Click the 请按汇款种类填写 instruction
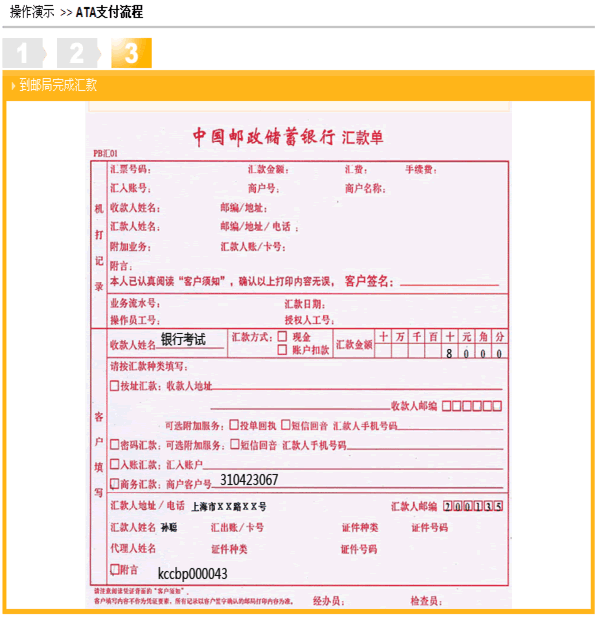The height and width of the screenshot is (620, 598). (x=148, y=366)
